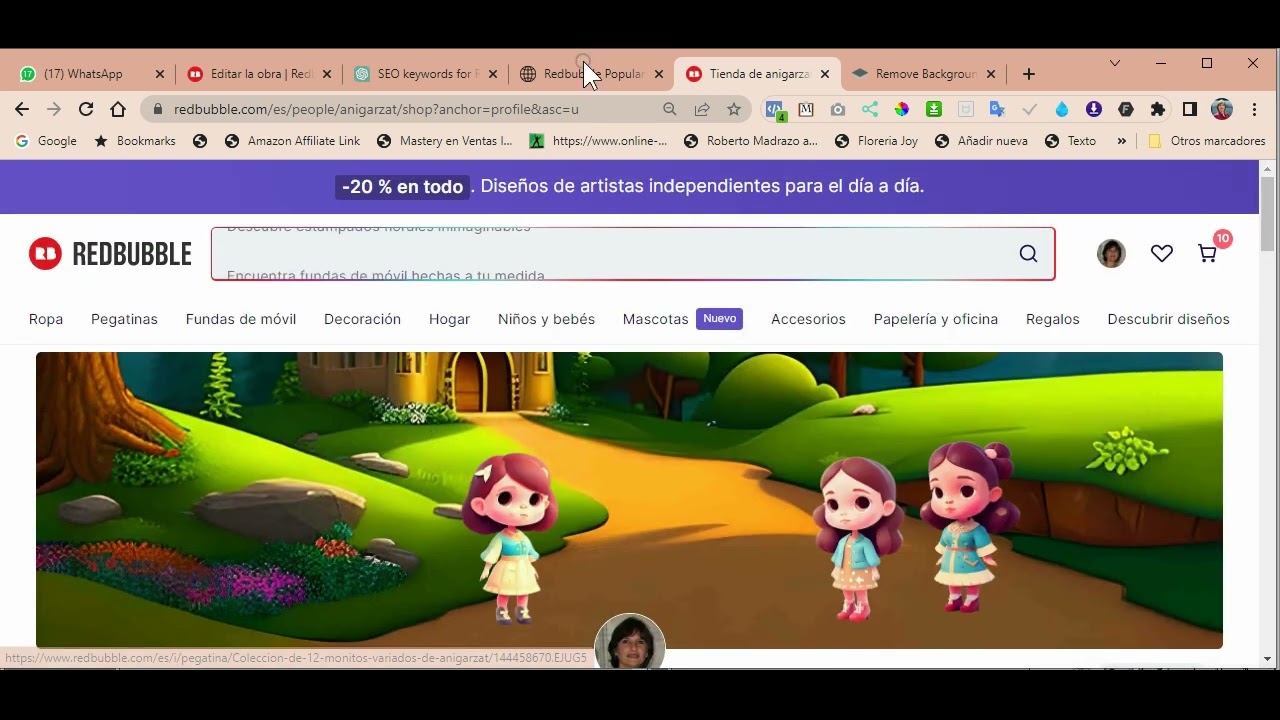Viewport: 1280px width, 720px height.
Task: Open the Texto bookmark
Action: point(1071,141)
